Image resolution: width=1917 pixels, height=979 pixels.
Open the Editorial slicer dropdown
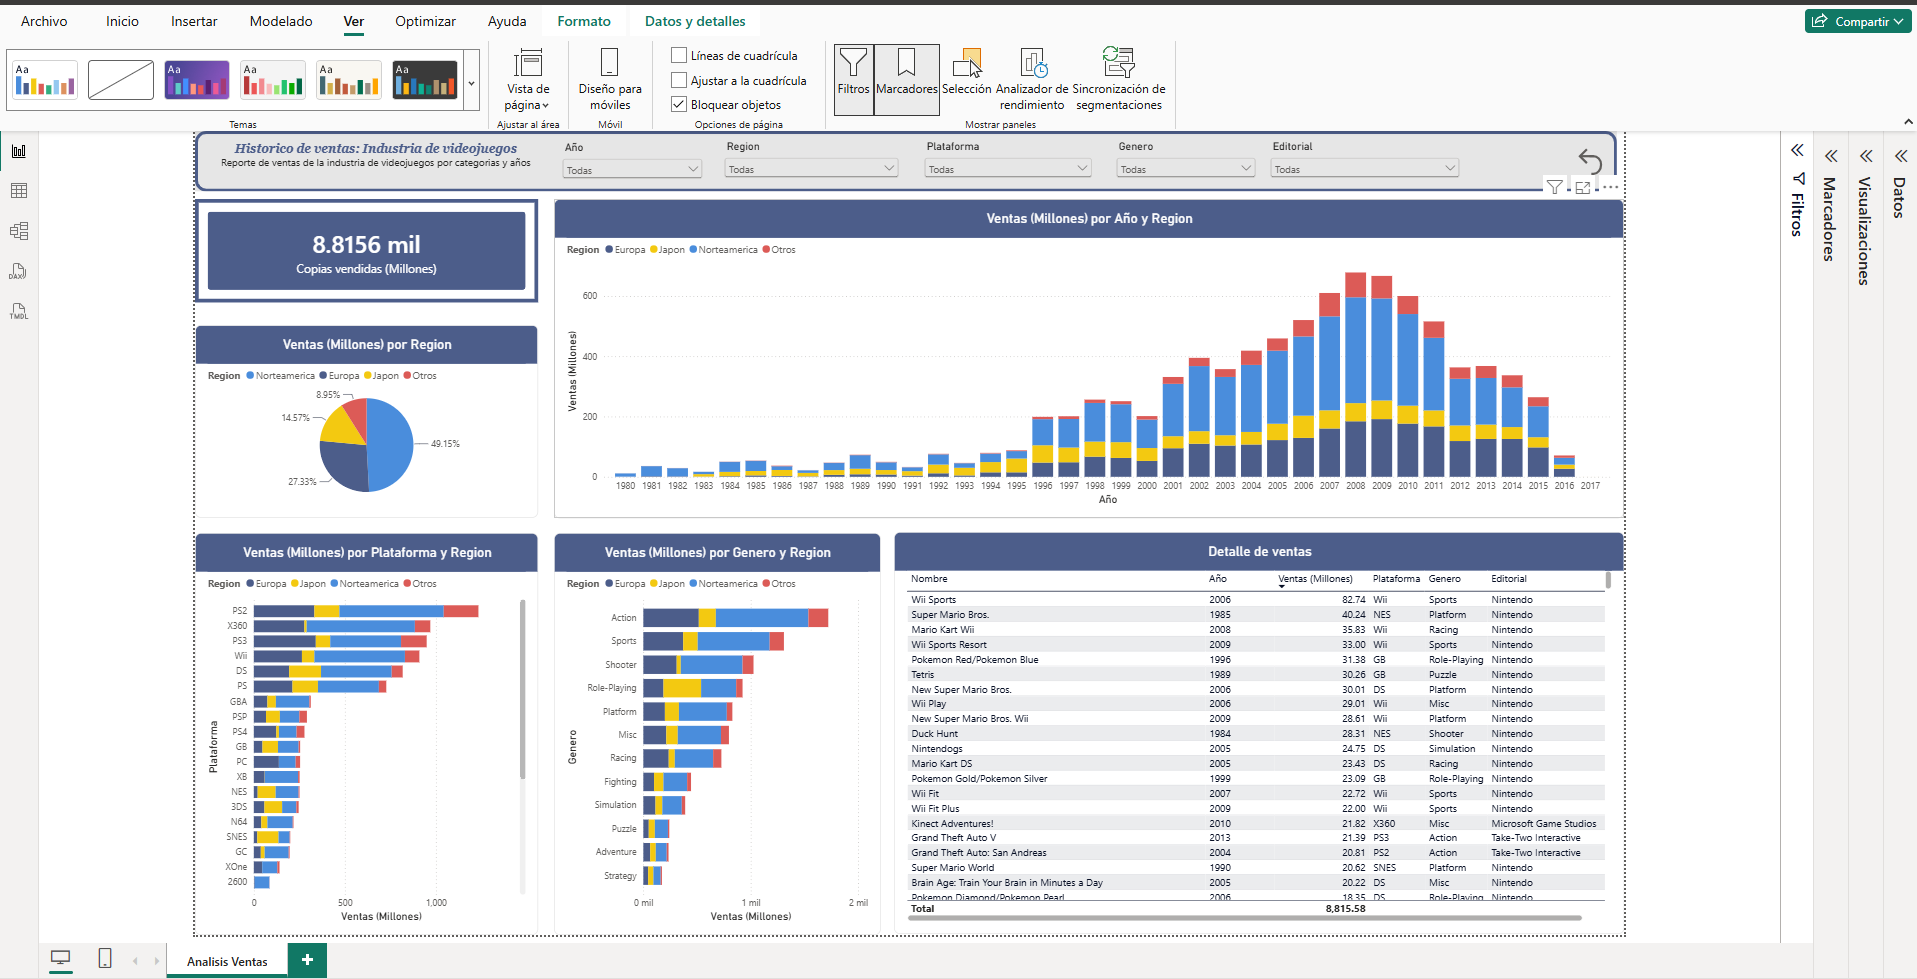pyautogui.click(x=1365, y=169)
